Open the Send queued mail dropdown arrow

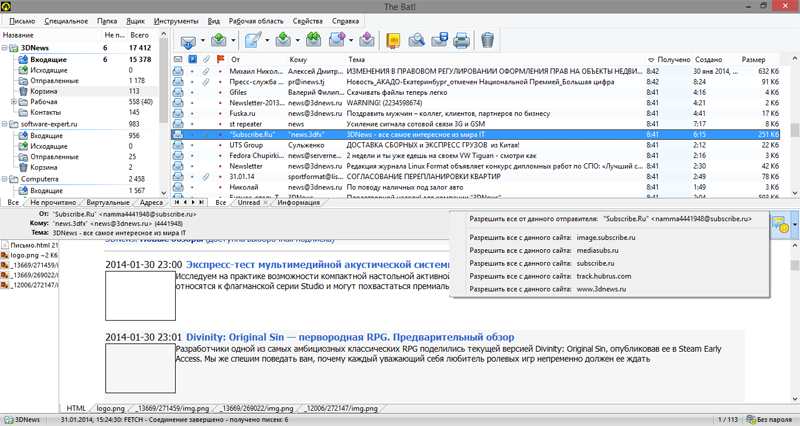233,40
